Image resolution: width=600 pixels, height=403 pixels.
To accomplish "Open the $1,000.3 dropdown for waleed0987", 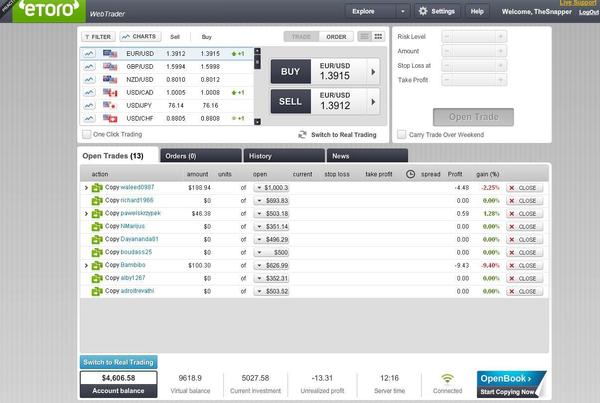I will coord(271,188).
